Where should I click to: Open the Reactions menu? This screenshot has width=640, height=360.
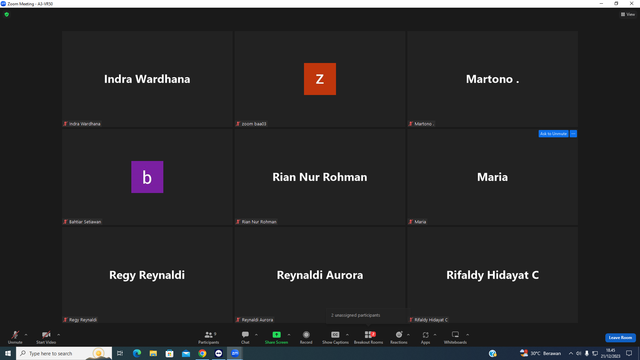[399, 337]
